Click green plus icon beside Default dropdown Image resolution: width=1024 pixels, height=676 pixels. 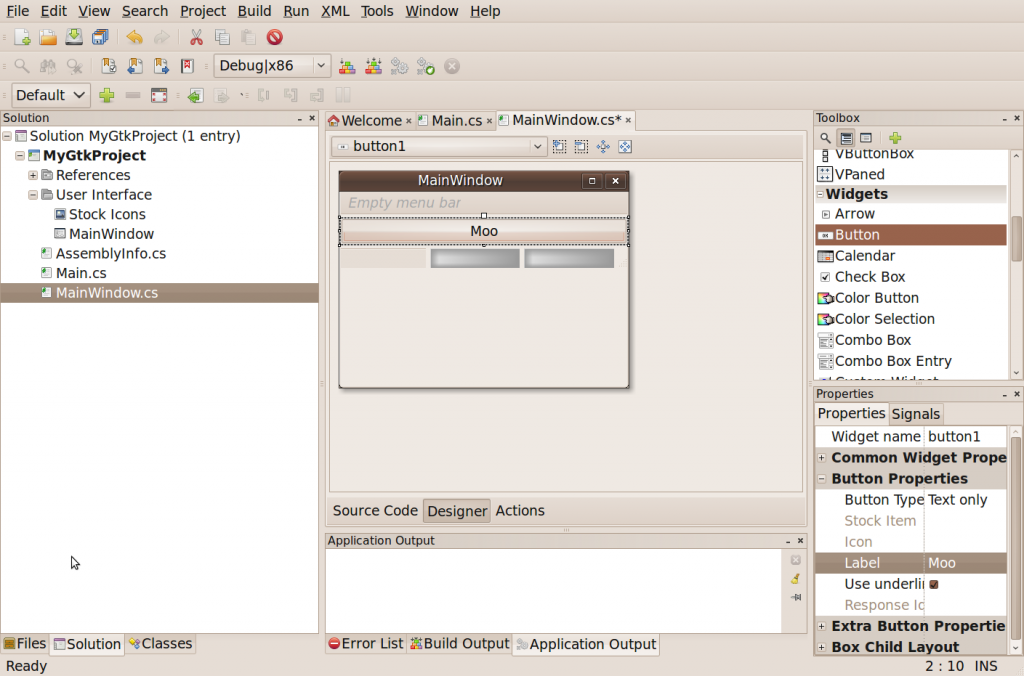106,95
